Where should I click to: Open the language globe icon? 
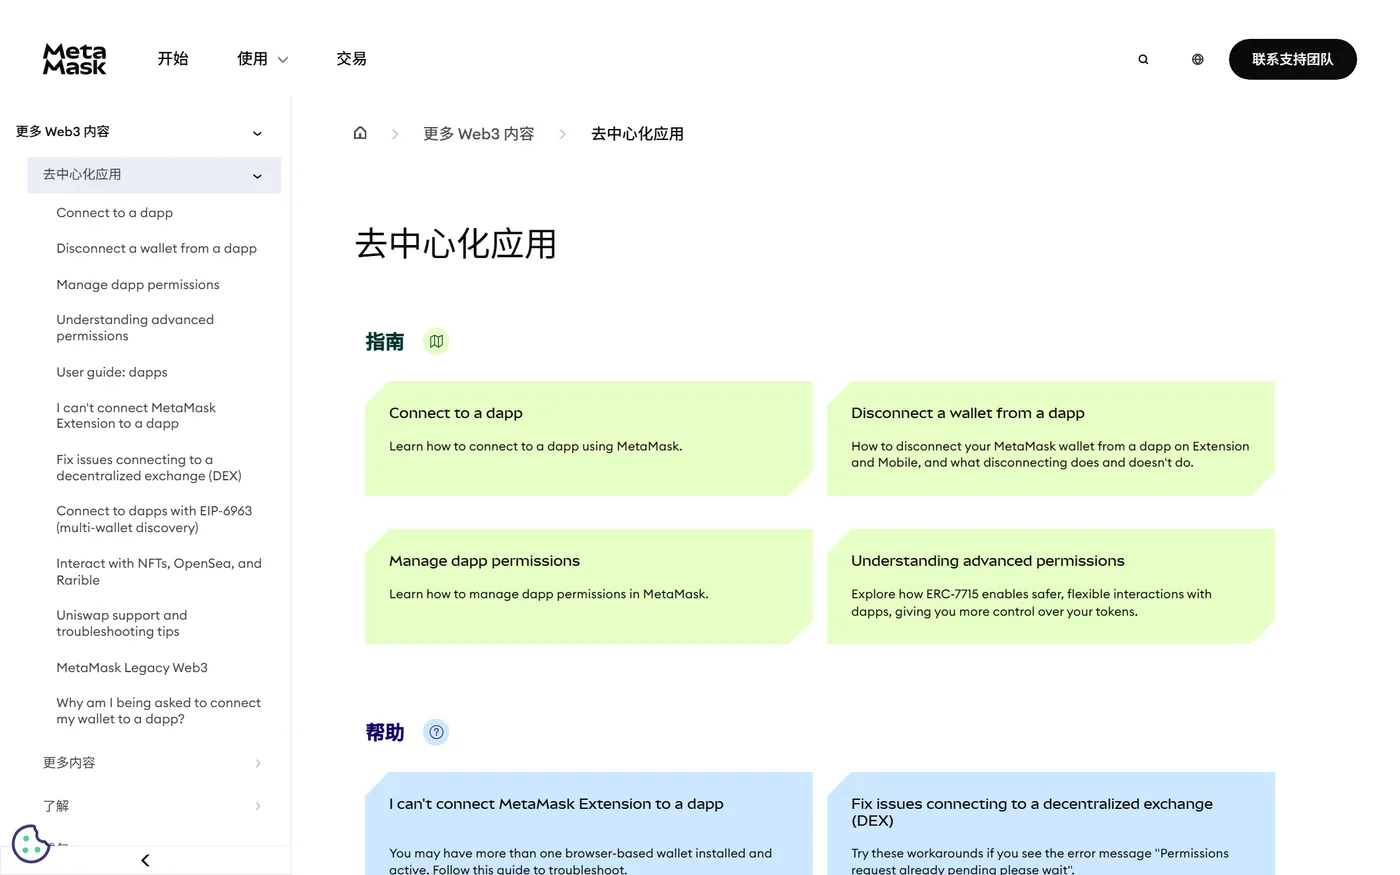click(x=1197, y=59)
